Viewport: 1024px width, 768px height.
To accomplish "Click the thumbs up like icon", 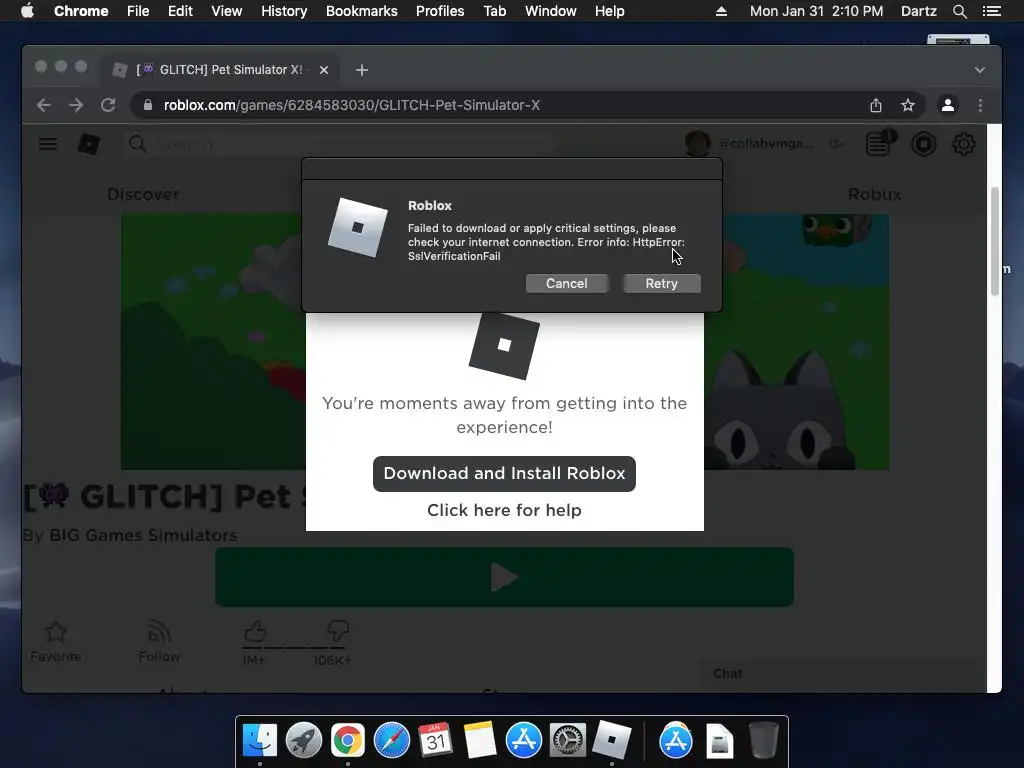I will point(255,632).
